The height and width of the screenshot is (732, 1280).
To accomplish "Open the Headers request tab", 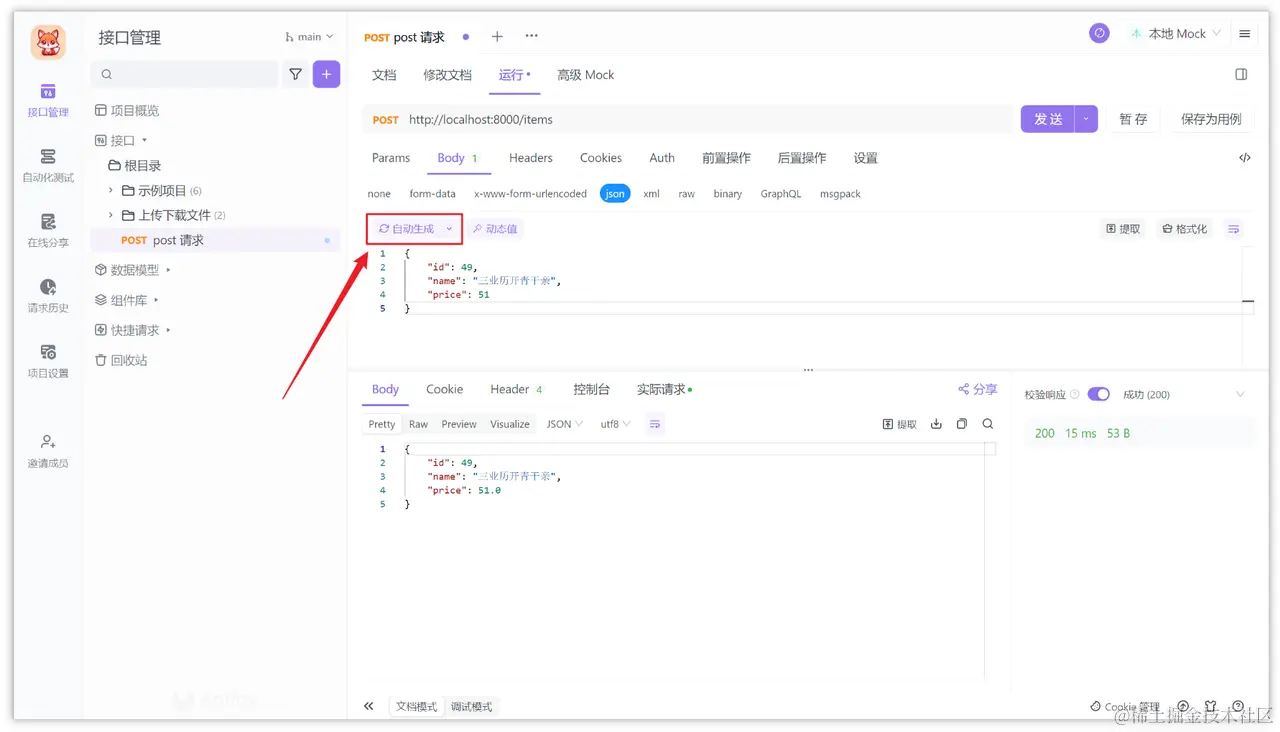I will tap(530, 158).
